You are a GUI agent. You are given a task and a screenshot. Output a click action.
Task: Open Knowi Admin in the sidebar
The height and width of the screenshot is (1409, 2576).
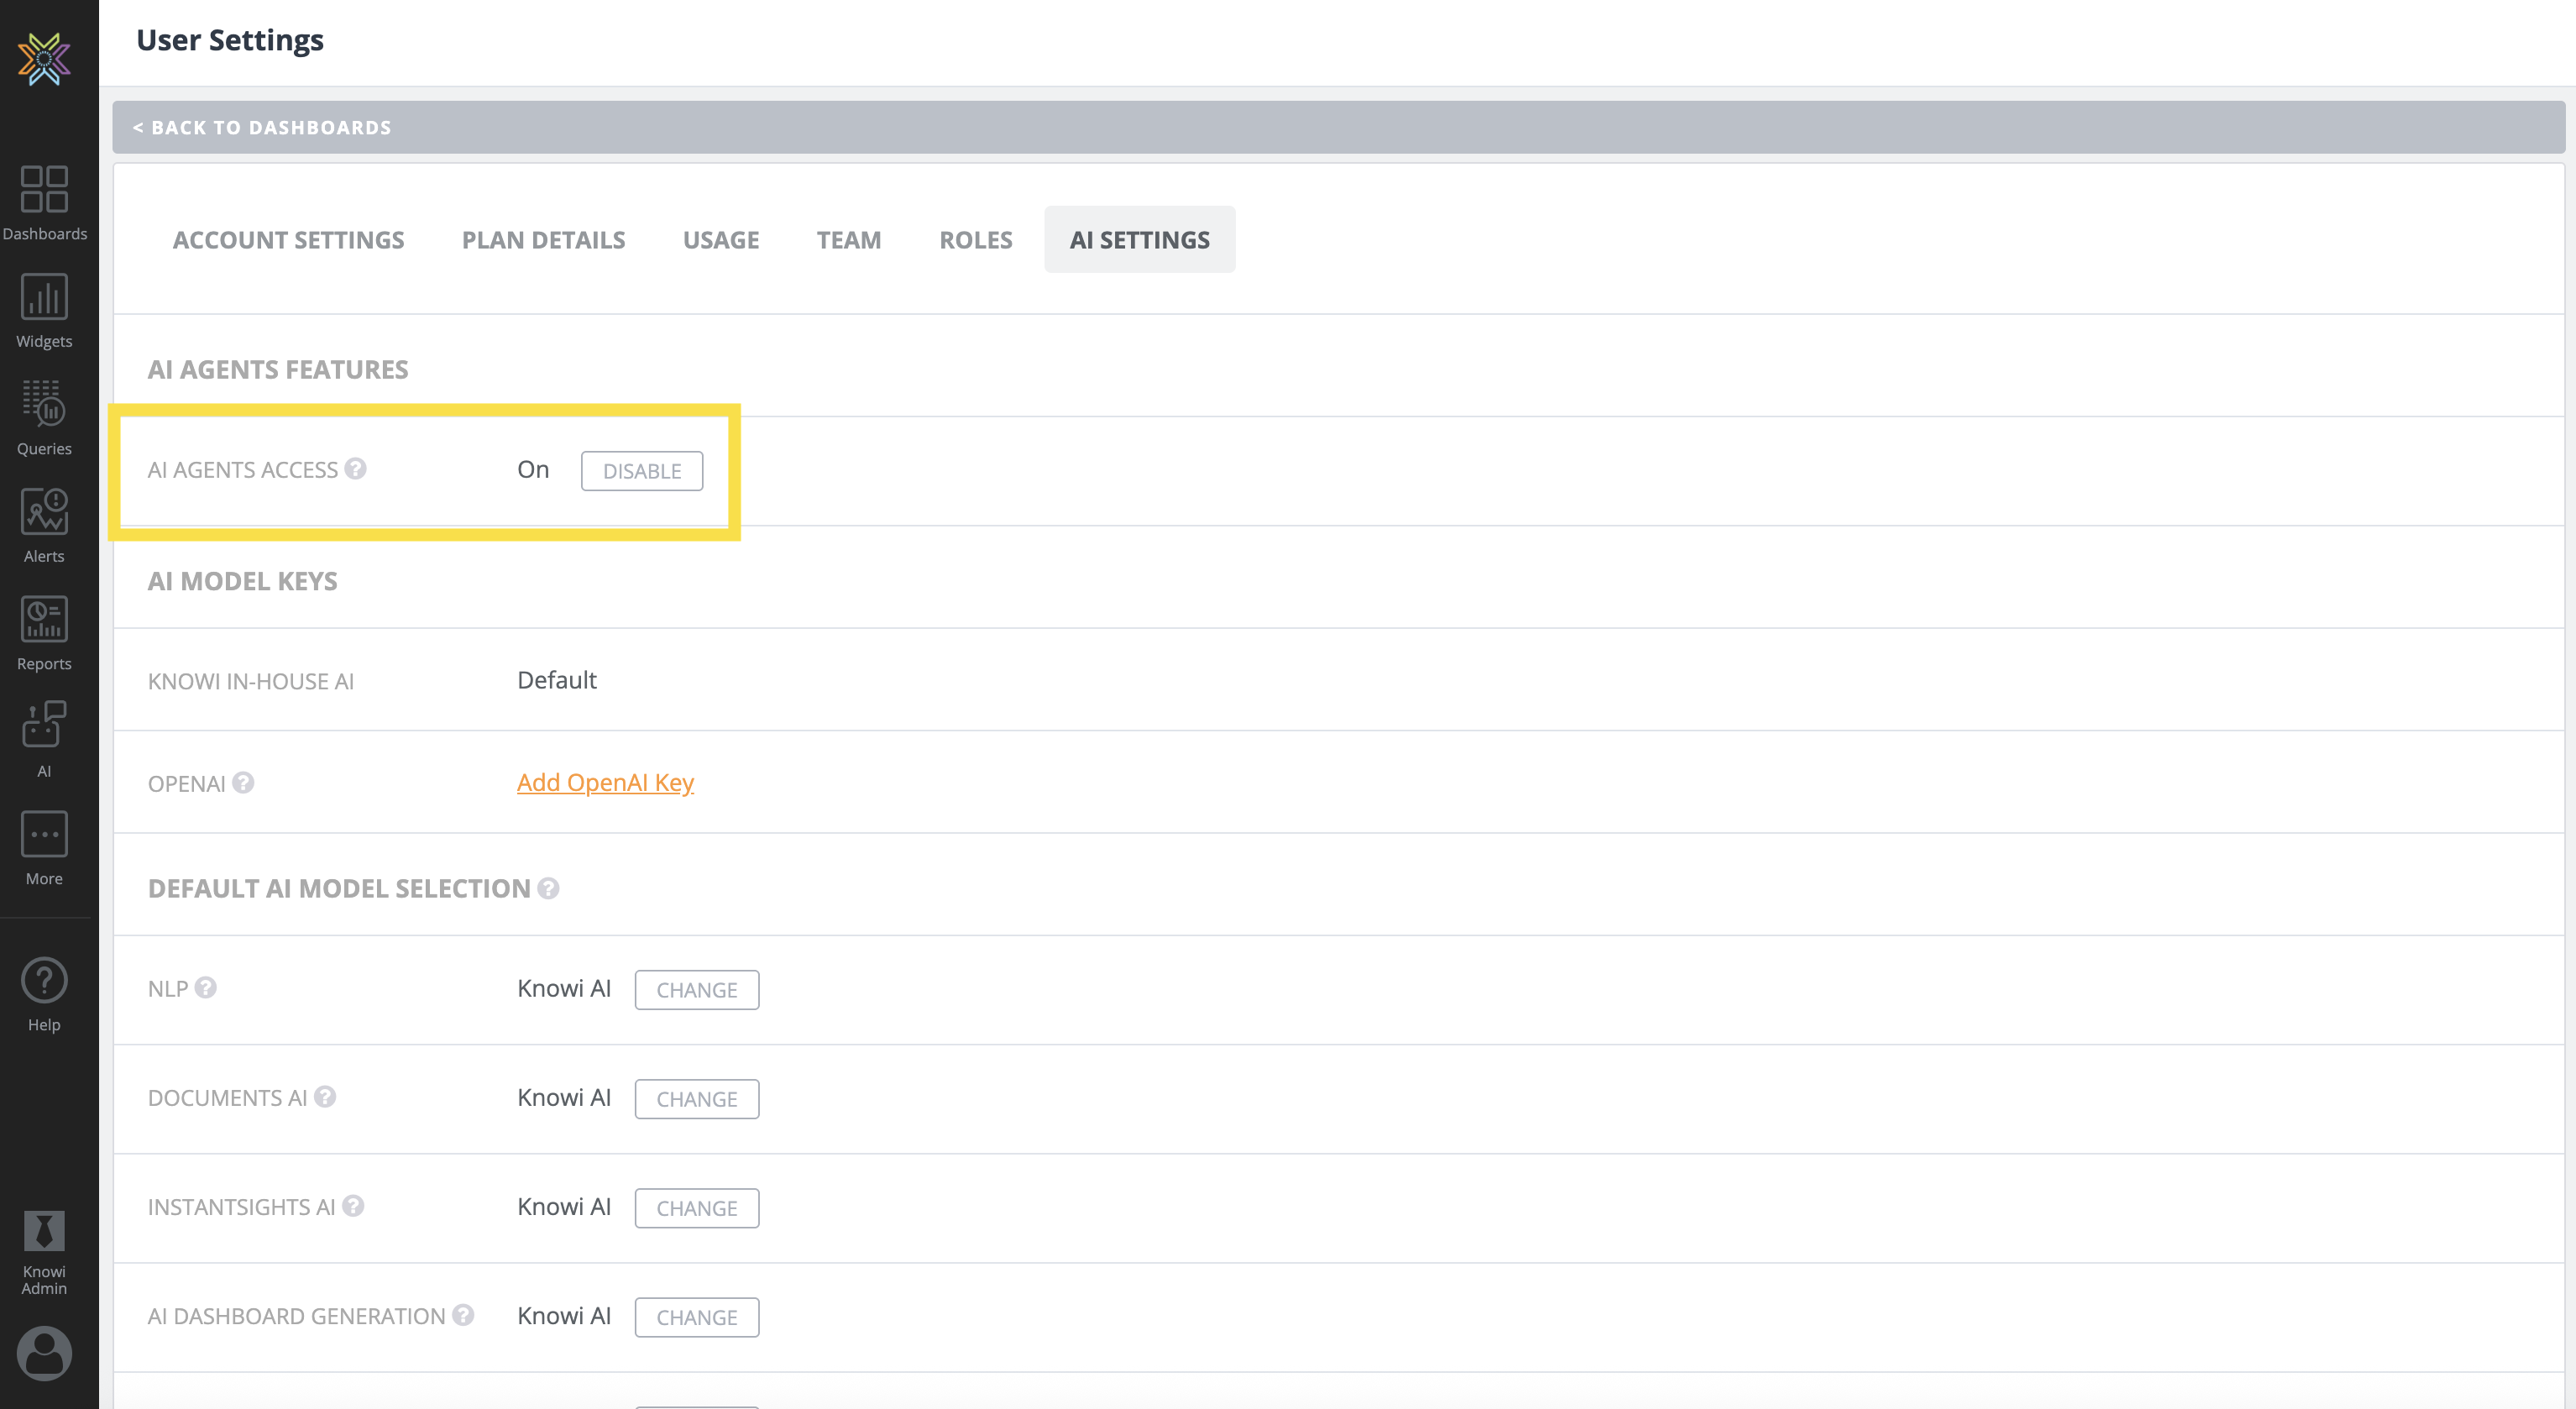44,1251
